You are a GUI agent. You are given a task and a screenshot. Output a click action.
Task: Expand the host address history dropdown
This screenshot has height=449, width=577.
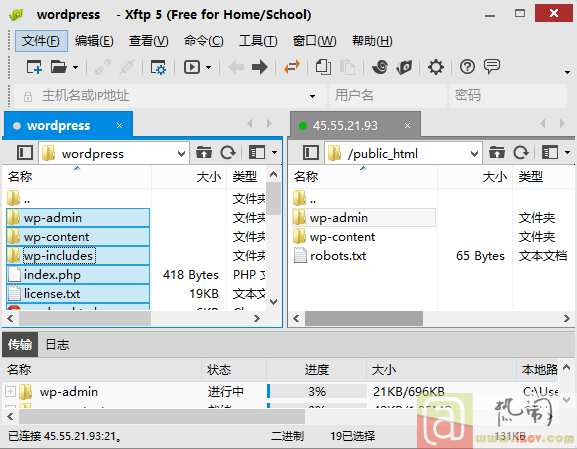pyautogui.click(x=312, y=96)
